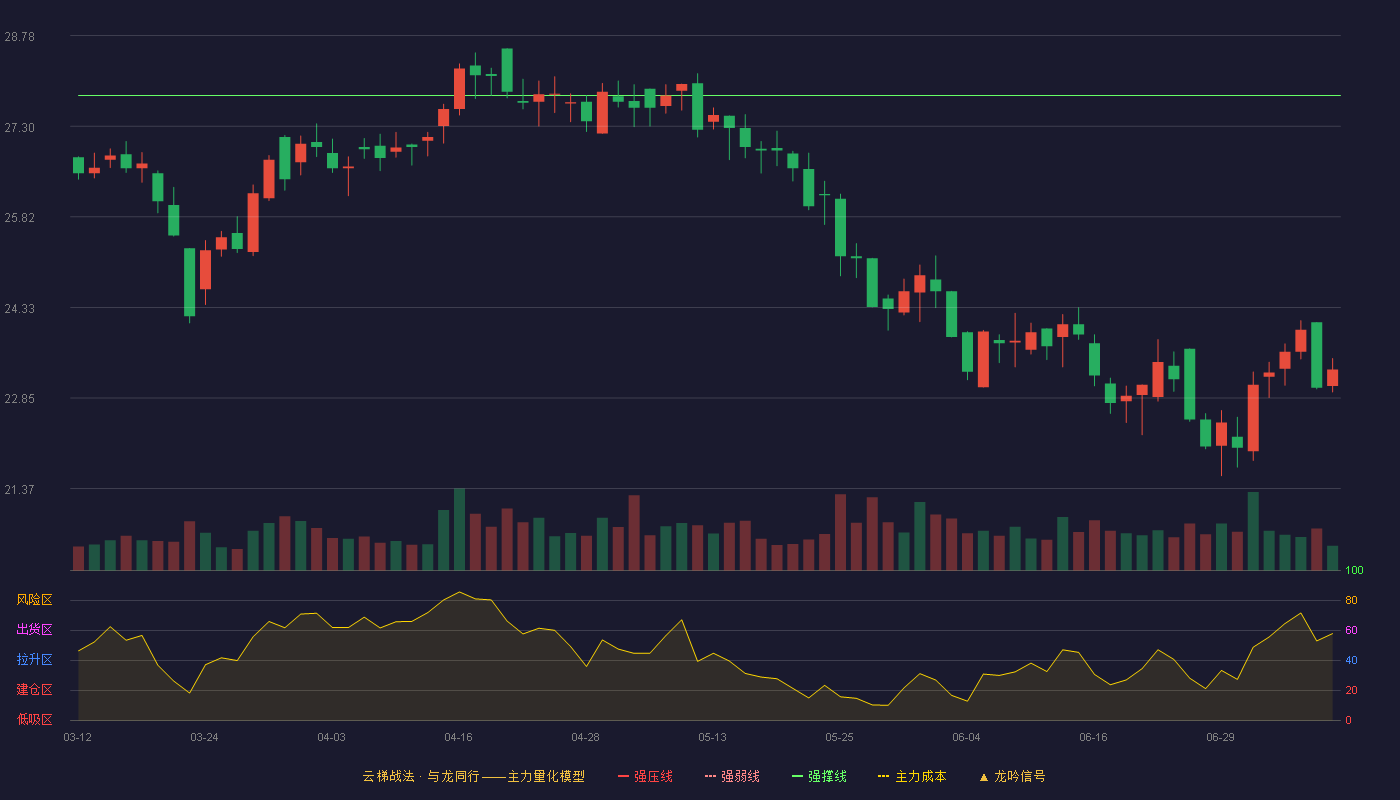Click the 21.37 price axis label
1400x800 pixels.
pyautogui.click(x=19, y=489)
